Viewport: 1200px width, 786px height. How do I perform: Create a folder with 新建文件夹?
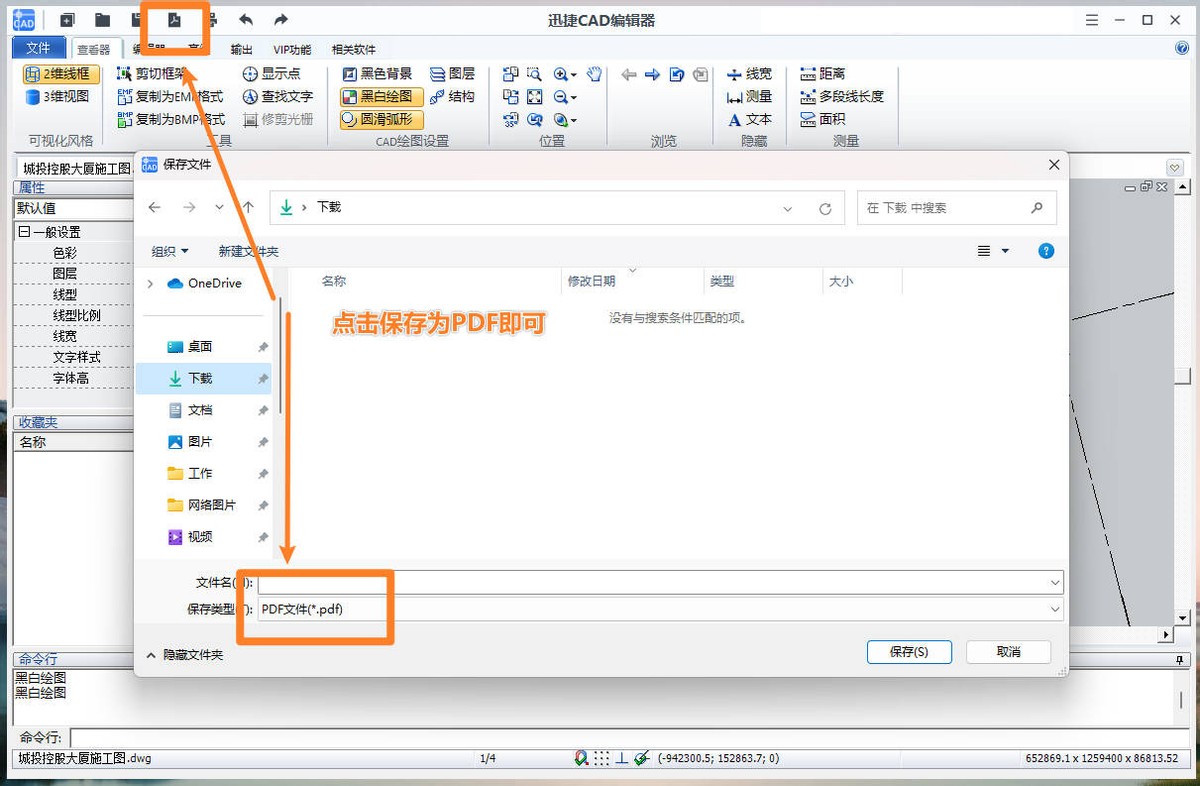246,251
